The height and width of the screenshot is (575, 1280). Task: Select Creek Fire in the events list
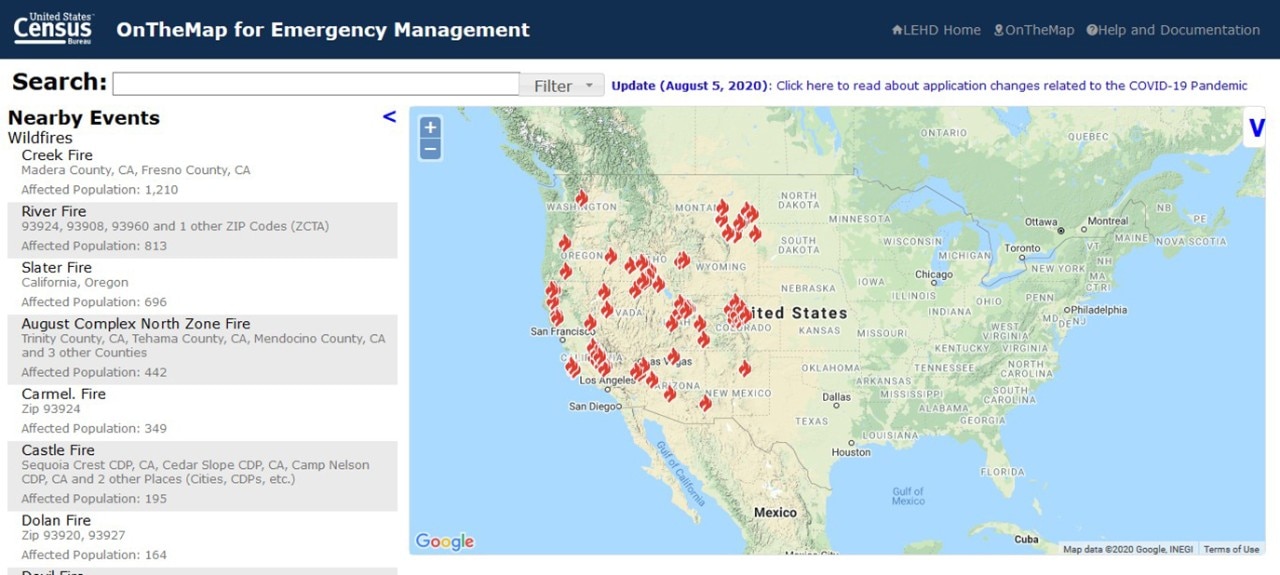(57, 155)
